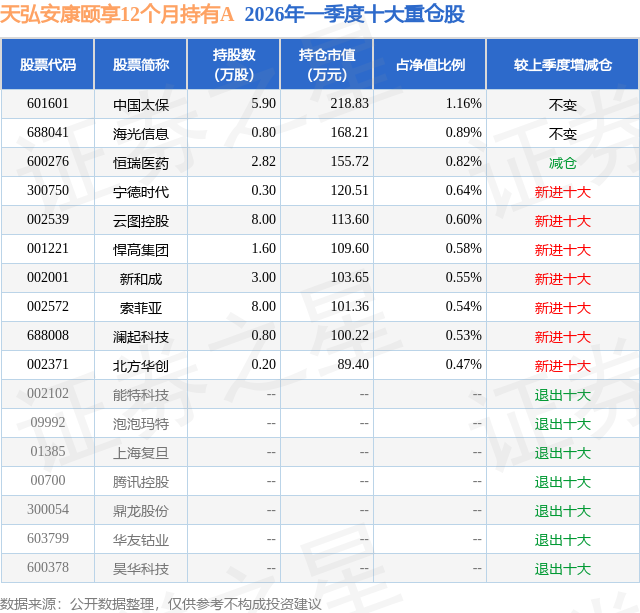Click stock code 688008
Viewport: 640px width, 613px height.
coord(48,335)
